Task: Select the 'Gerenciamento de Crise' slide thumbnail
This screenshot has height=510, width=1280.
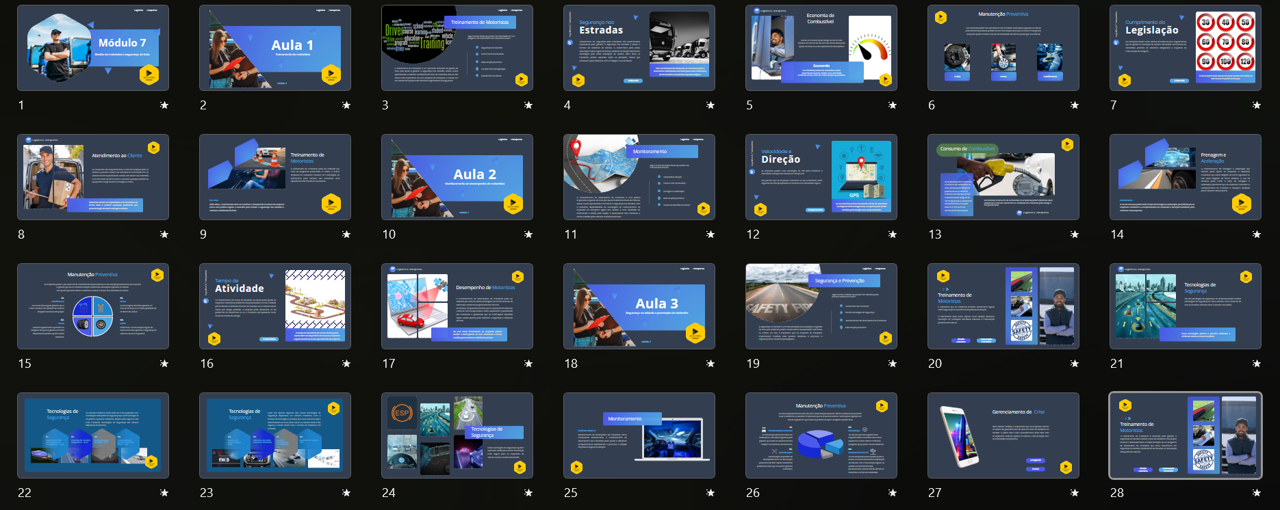Action: point(1003,435)
